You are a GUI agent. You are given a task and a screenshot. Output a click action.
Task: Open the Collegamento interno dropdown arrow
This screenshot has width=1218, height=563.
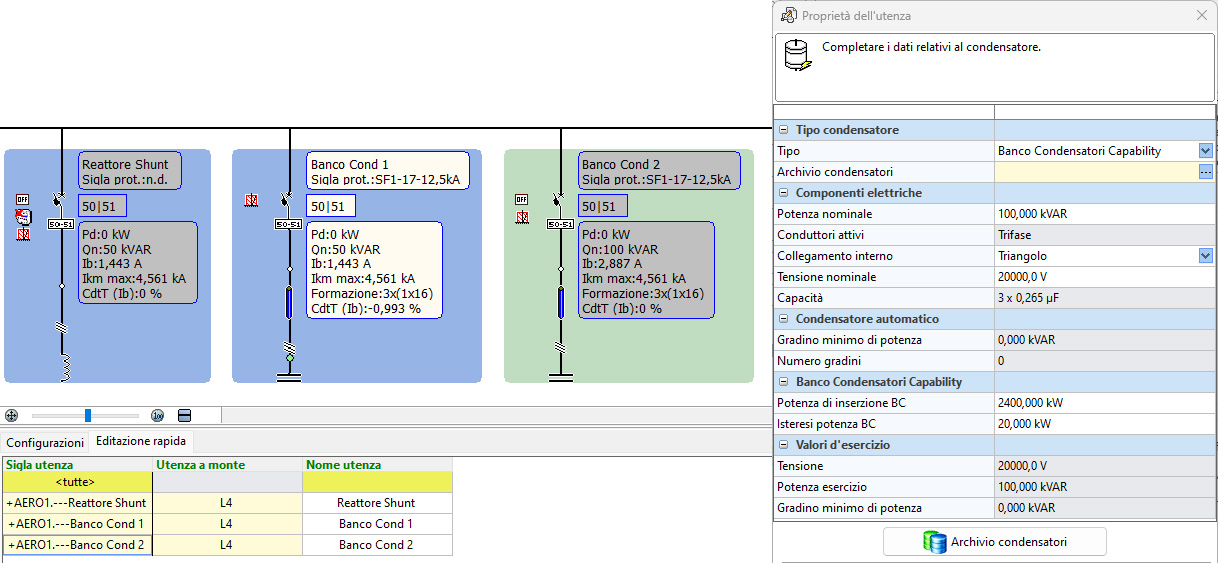coord(1205,256)
